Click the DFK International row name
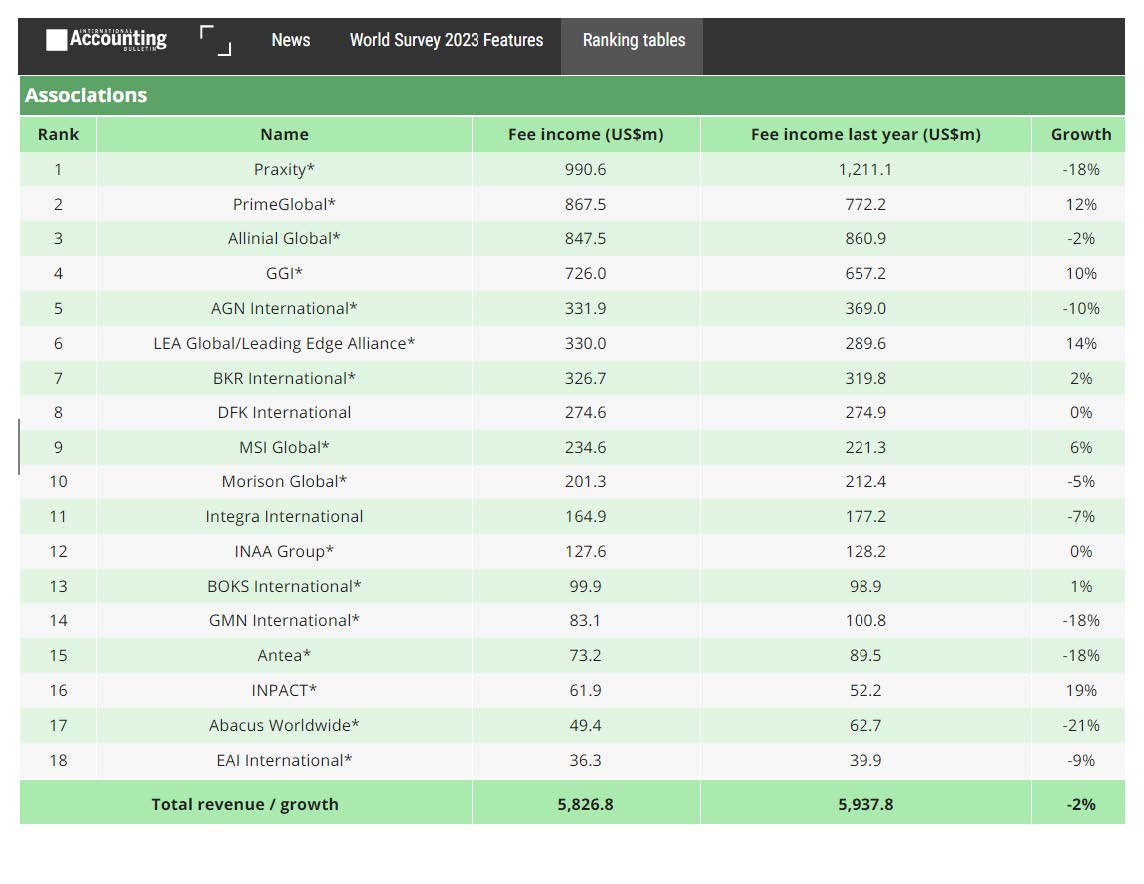This screenshot has width=1144, height=884. [284, 412]
